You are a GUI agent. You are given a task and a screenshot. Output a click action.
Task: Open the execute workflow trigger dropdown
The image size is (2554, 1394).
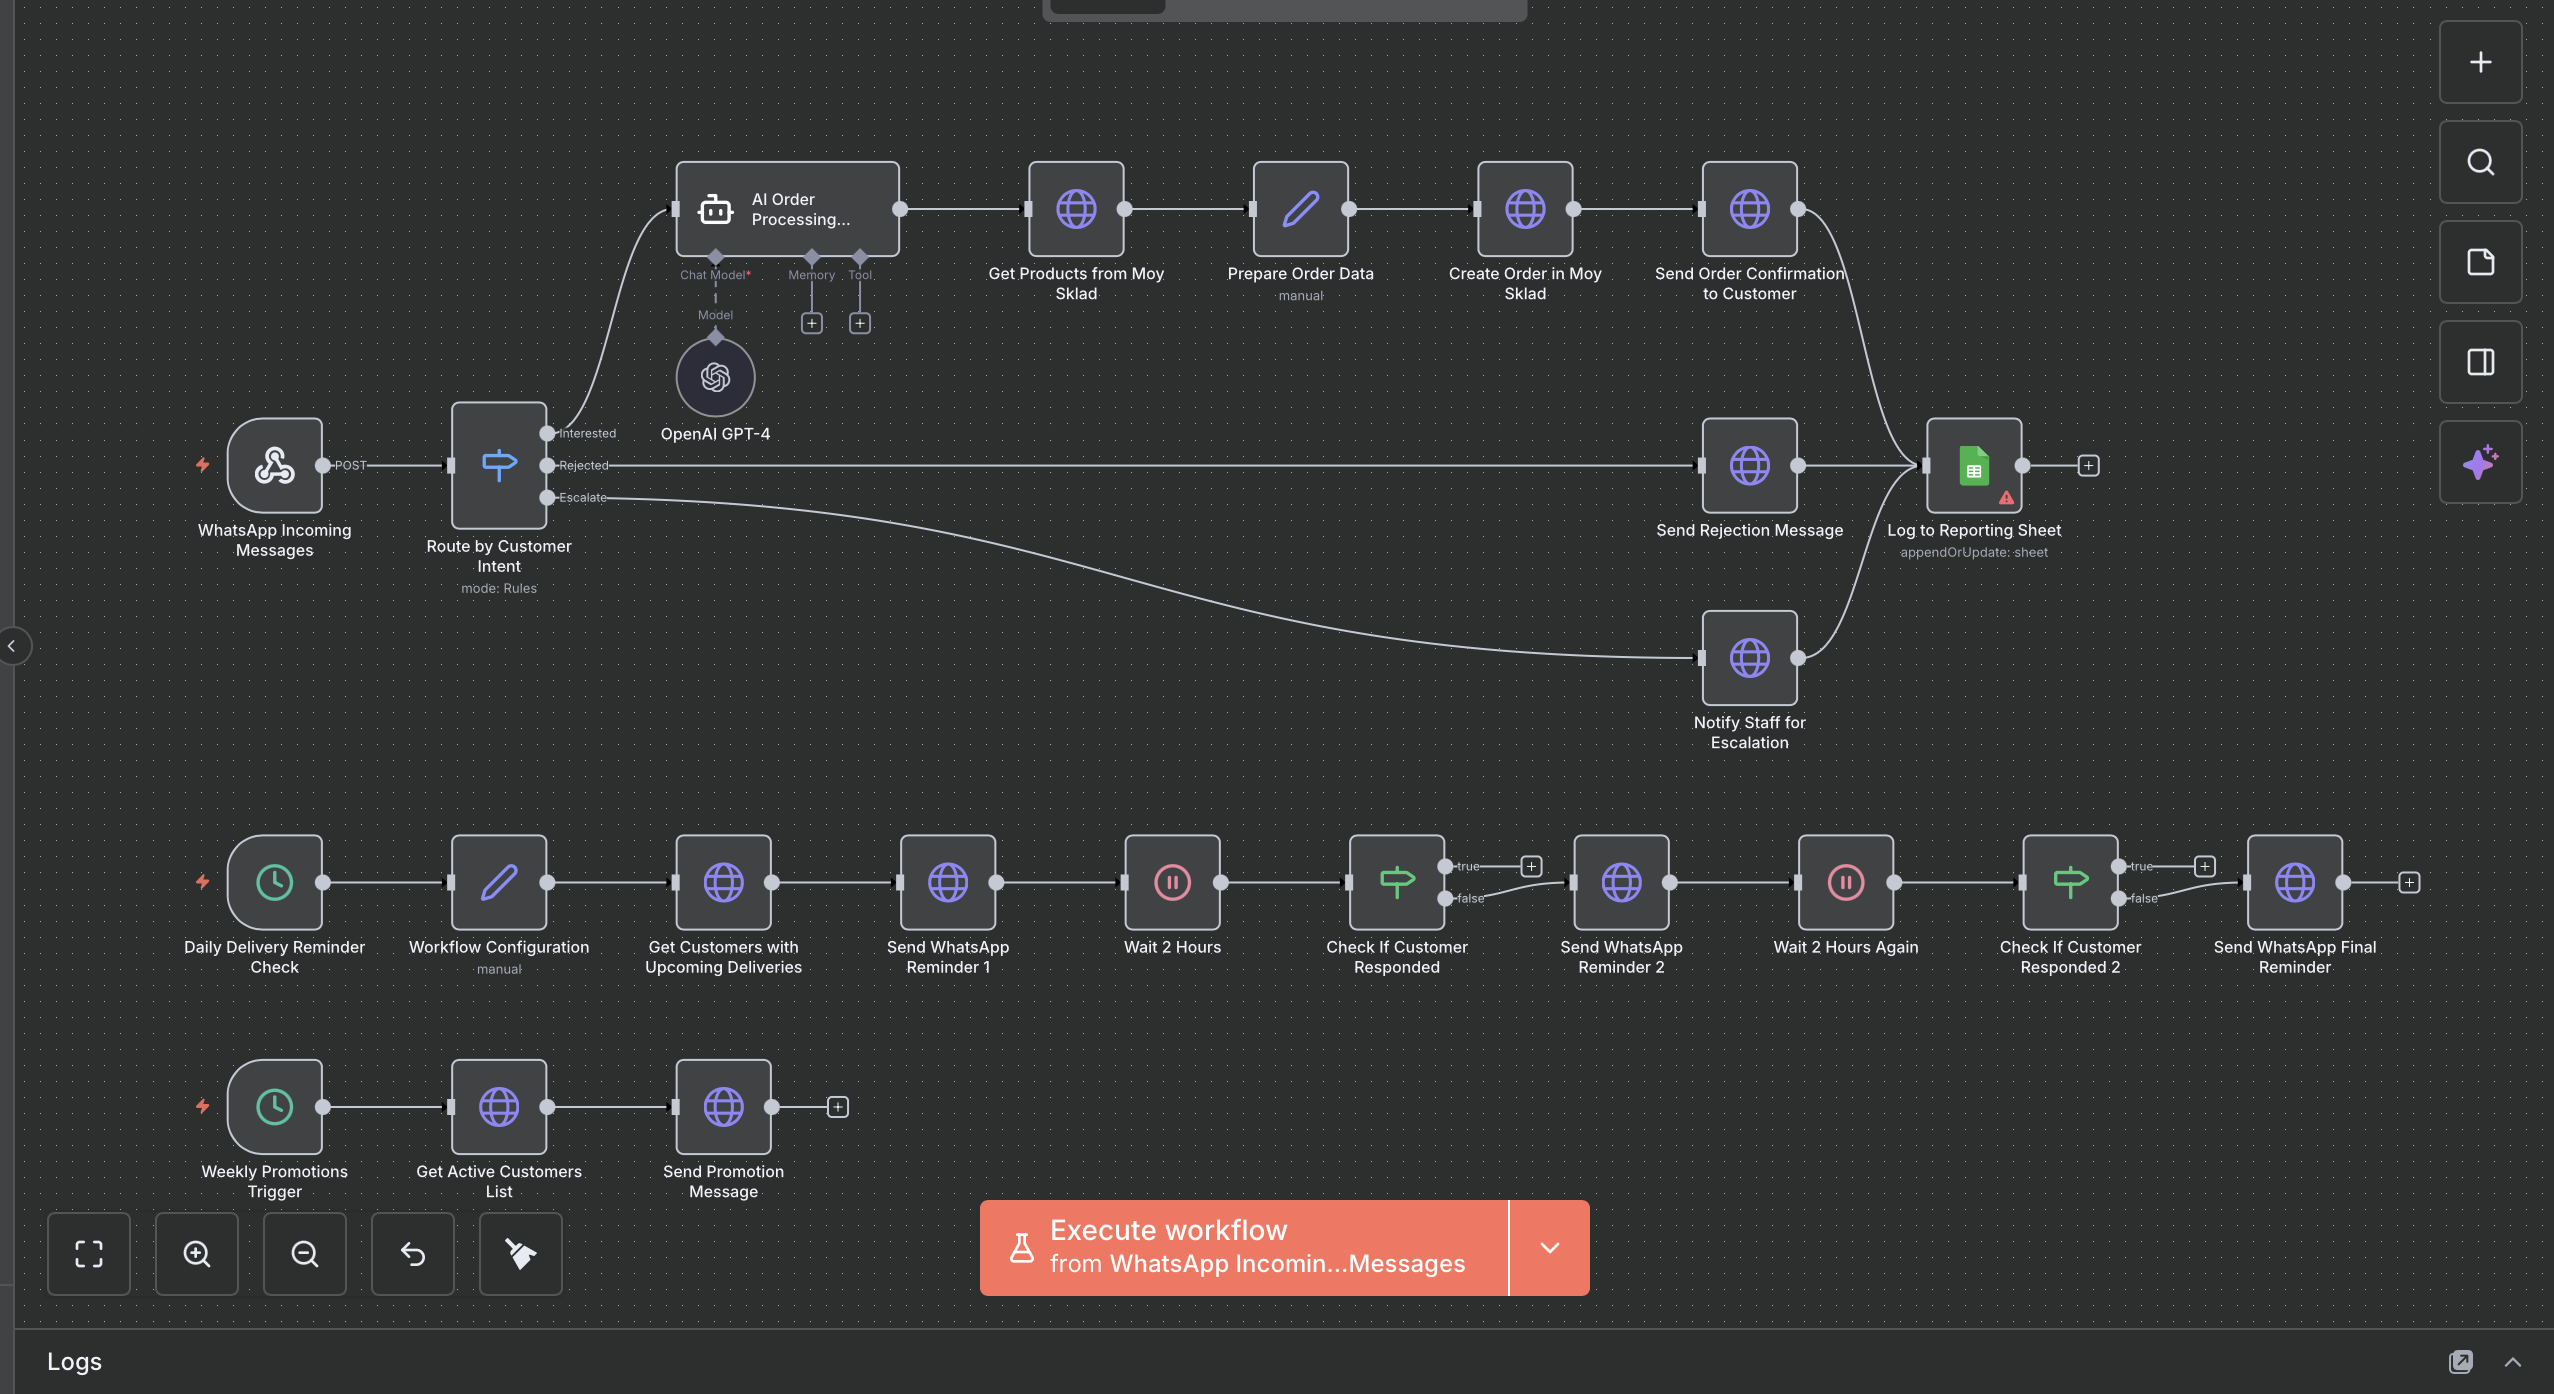[1550, 1248]
